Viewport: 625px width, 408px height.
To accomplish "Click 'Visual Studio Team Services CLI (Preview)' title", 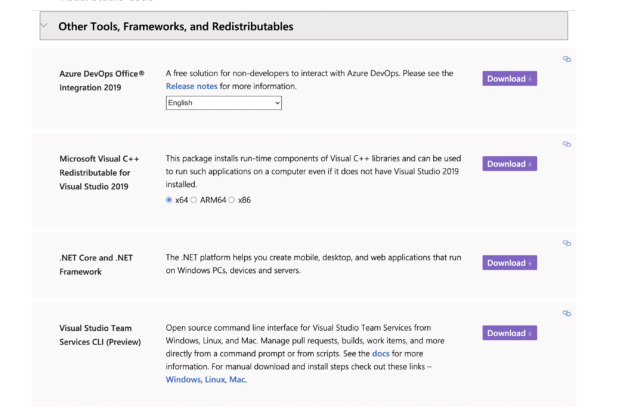I will pos(100,335).
